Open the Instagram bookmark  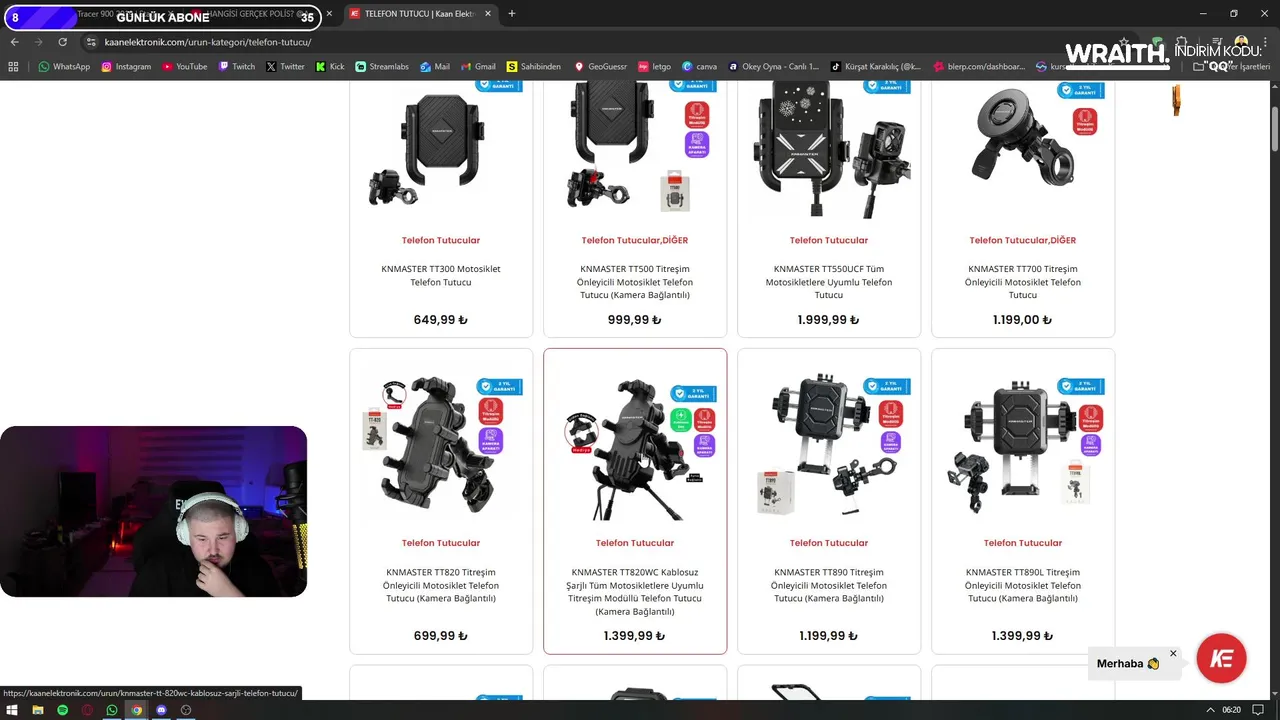126,67
